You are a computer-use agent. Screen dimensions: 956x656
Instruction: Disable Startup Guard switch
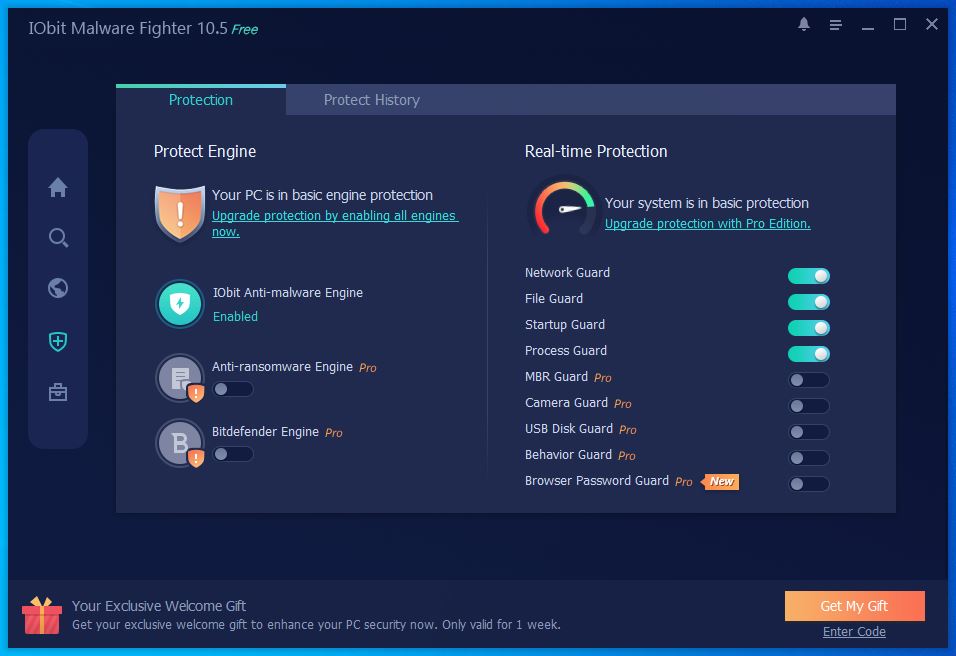(808, 328)
